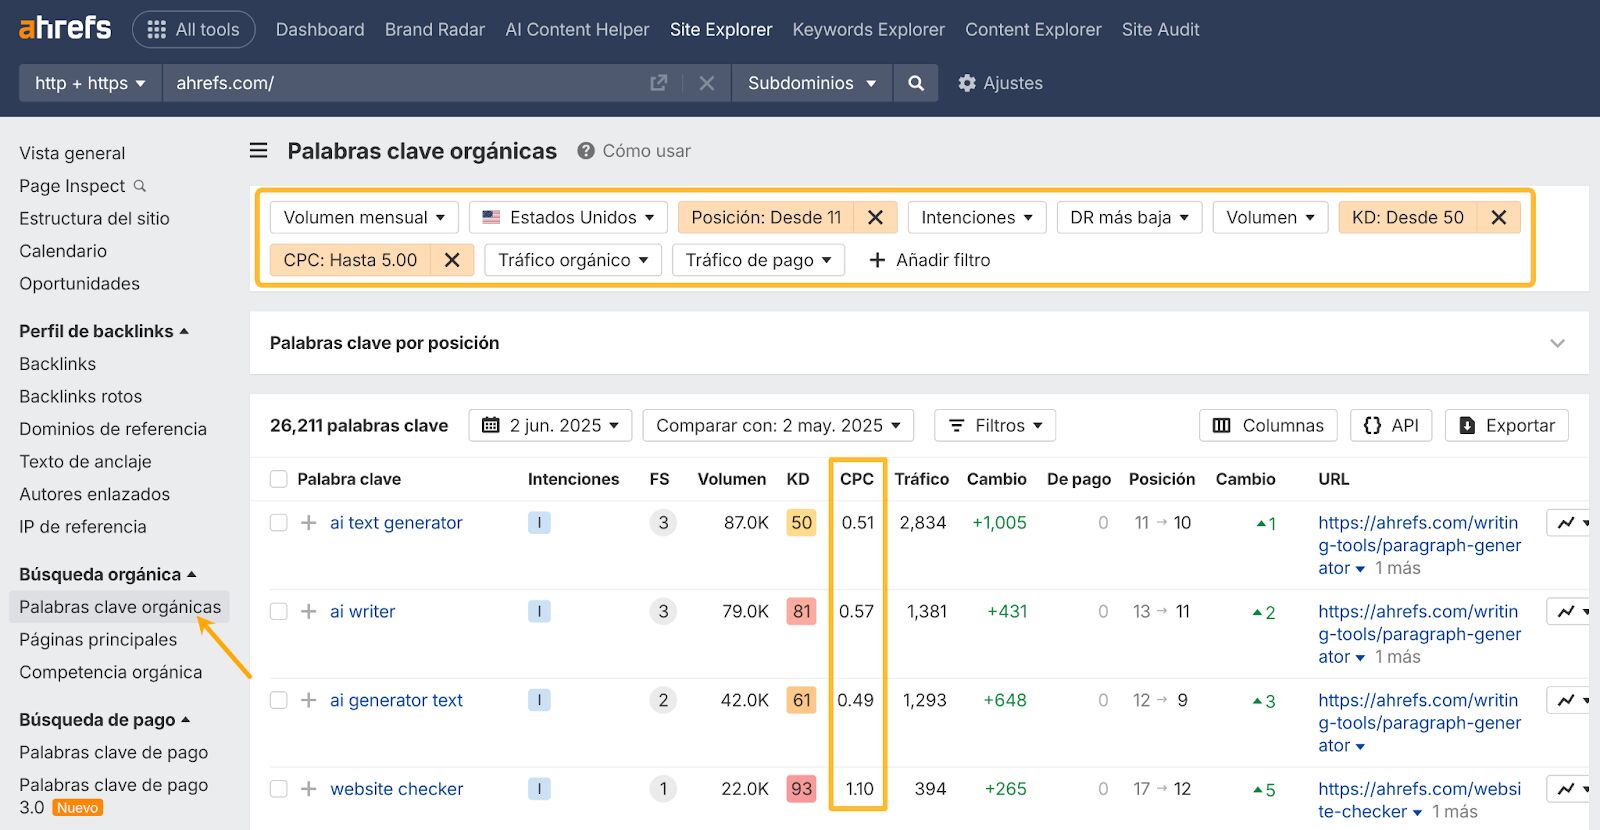1600x830 pixels.
Task: Add 'ai generator text' with plus icon
Action: 309,701
